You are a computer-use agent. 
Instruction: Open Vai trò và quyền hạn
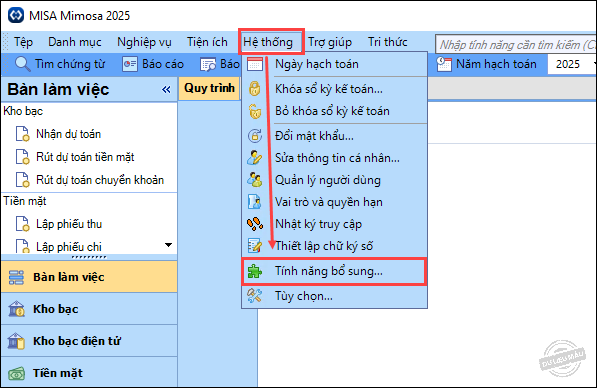(x=334, y=202)
